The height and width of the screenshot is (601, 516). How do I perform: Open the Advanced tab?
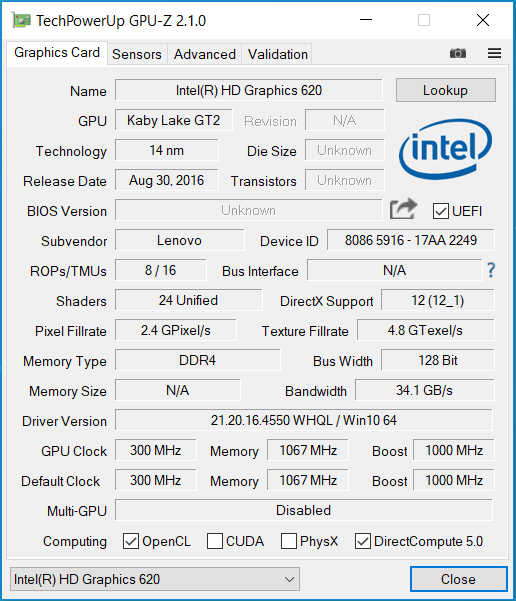(x=205, y=54)
